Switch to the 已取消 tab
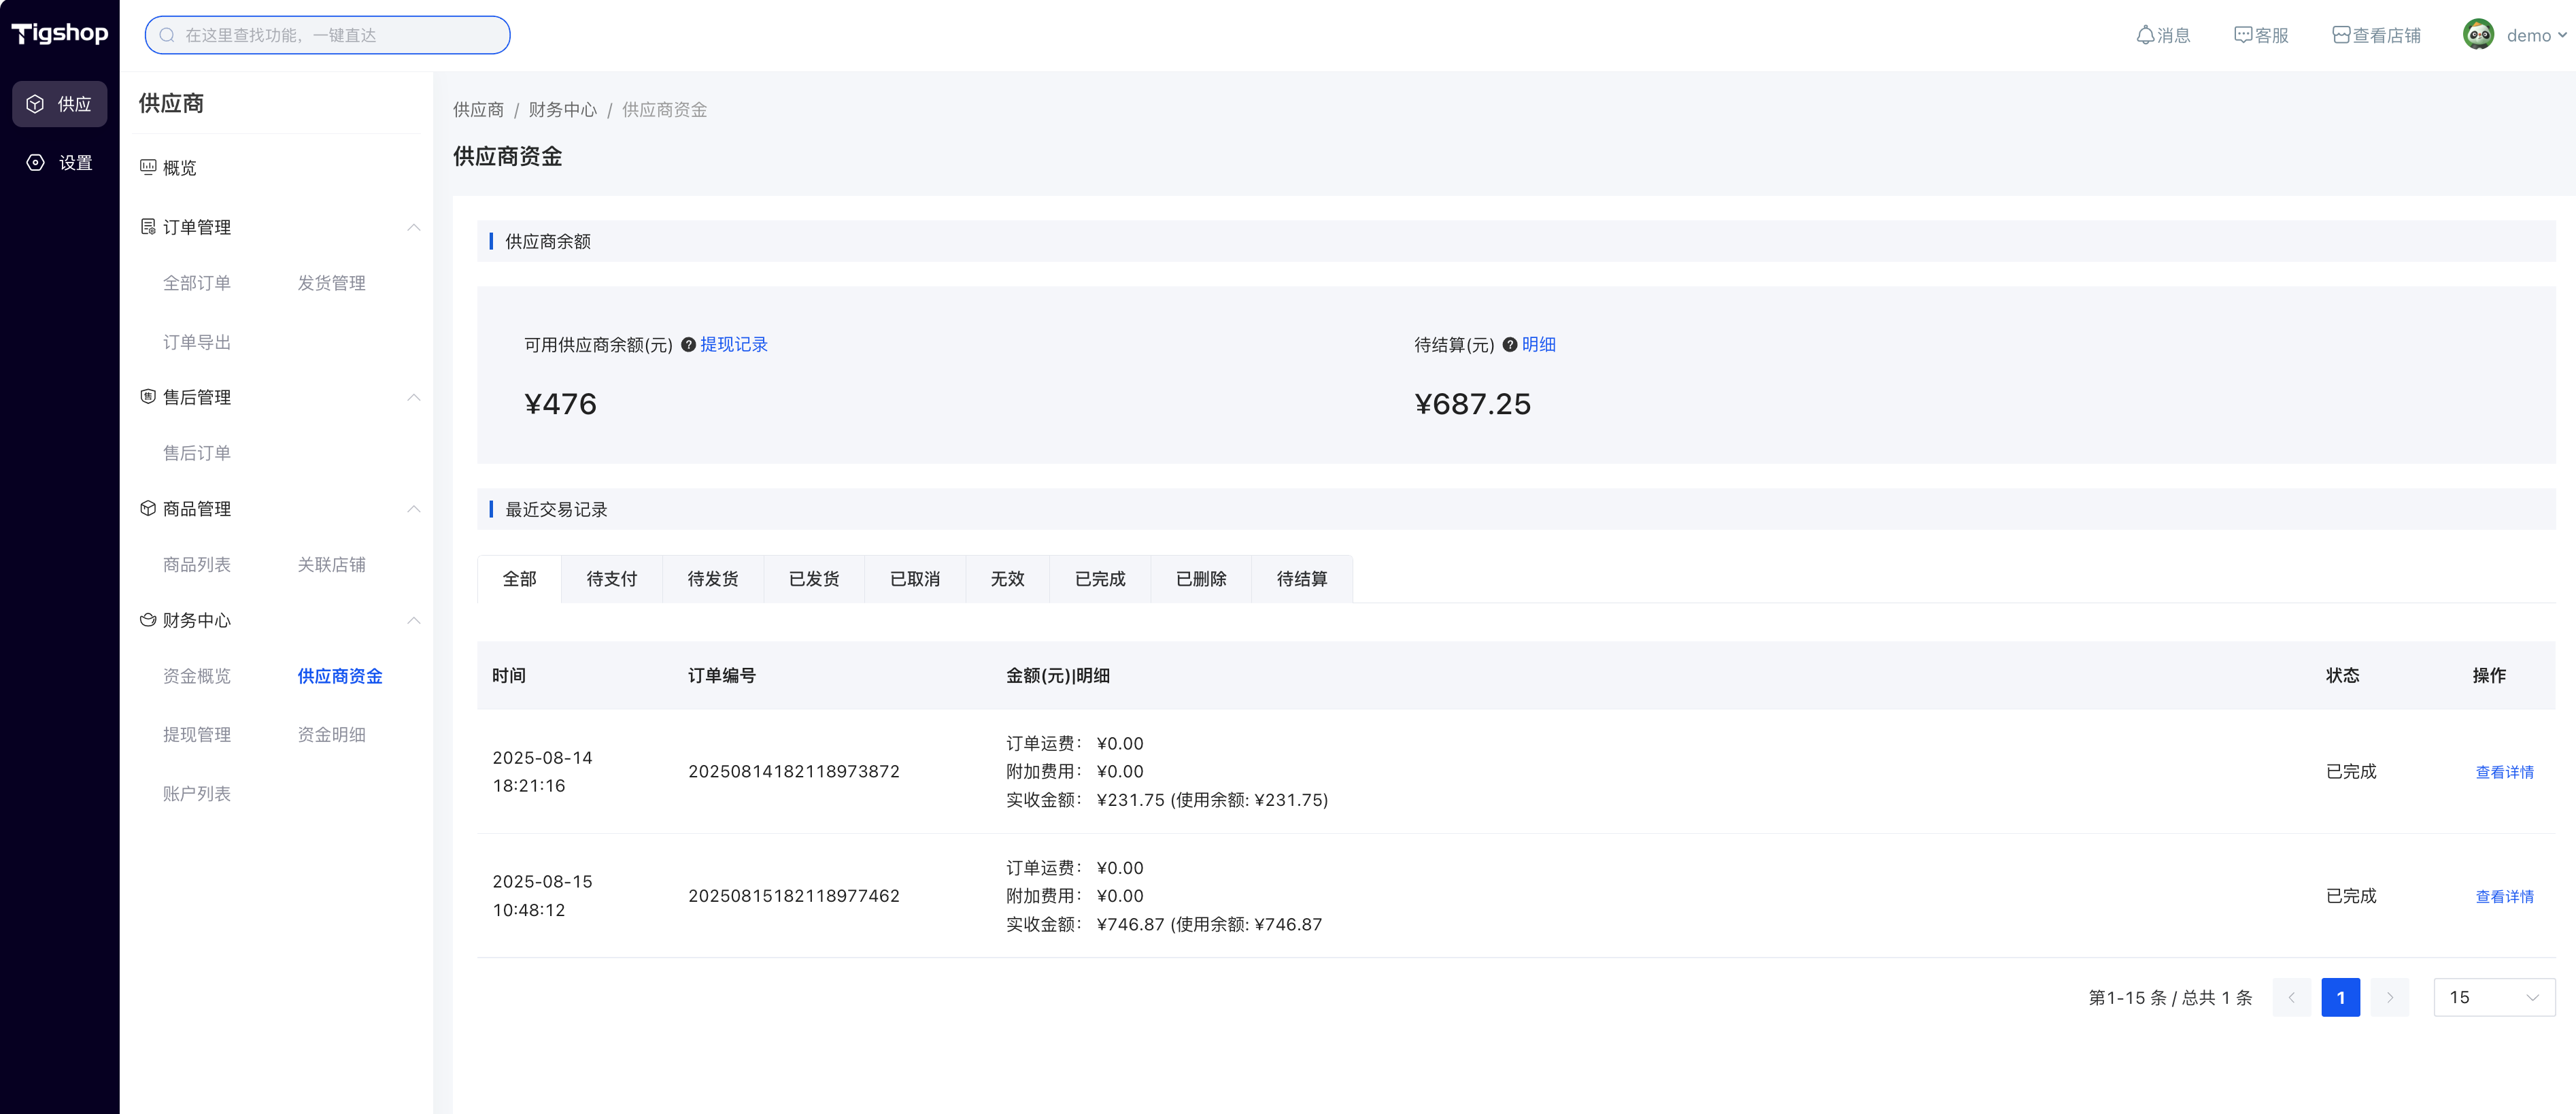This screenshot has width=2576, height=1114. (915, 579)
